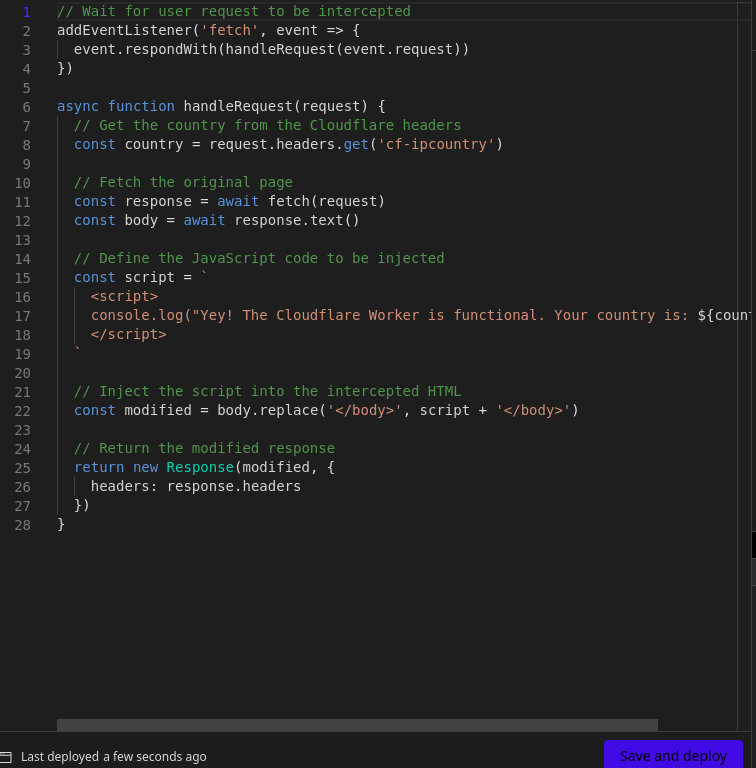Click the 'return new Response(modified, {' line

(204, 467)
